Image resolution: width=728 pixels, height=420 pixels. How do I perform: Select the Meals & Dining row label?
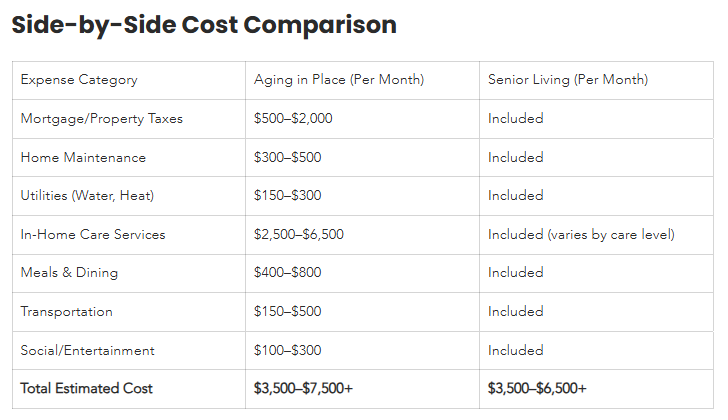[69, 273]
